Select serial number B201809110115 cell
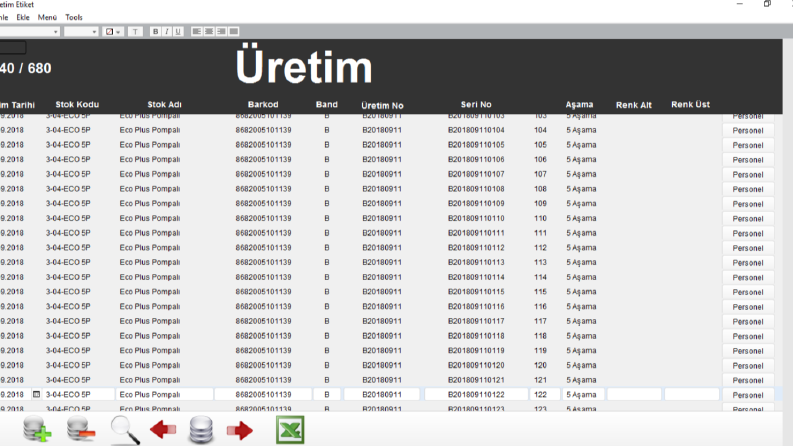 point(476,292)
